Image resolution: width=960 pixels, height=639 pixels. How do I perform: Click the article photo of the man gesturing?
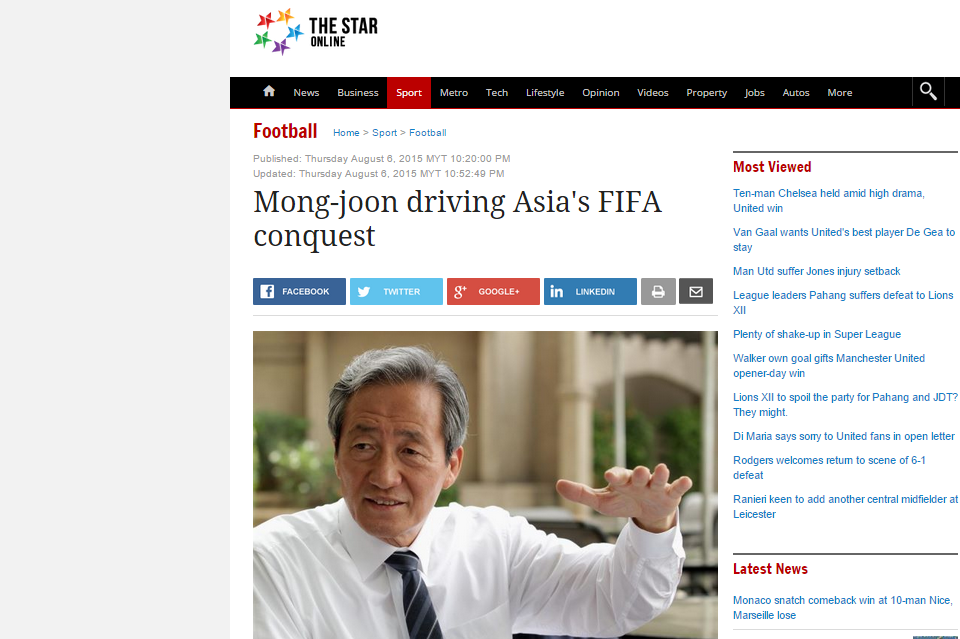[x=485, y=485]
